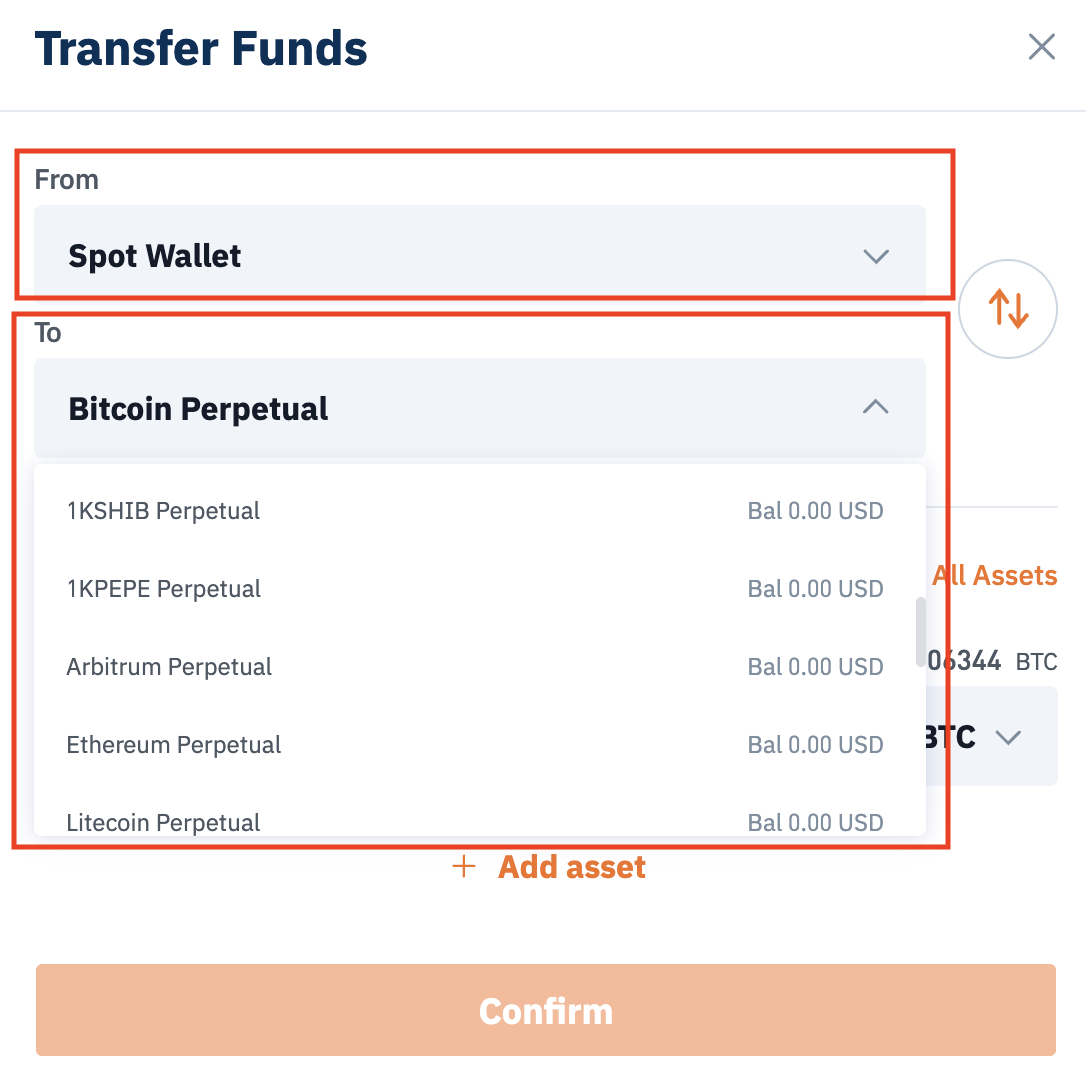This screenshot has width=1086, height=1090.
Task: Choose 1KPEPE Perpetual as destination
Action: click(164, 589)
